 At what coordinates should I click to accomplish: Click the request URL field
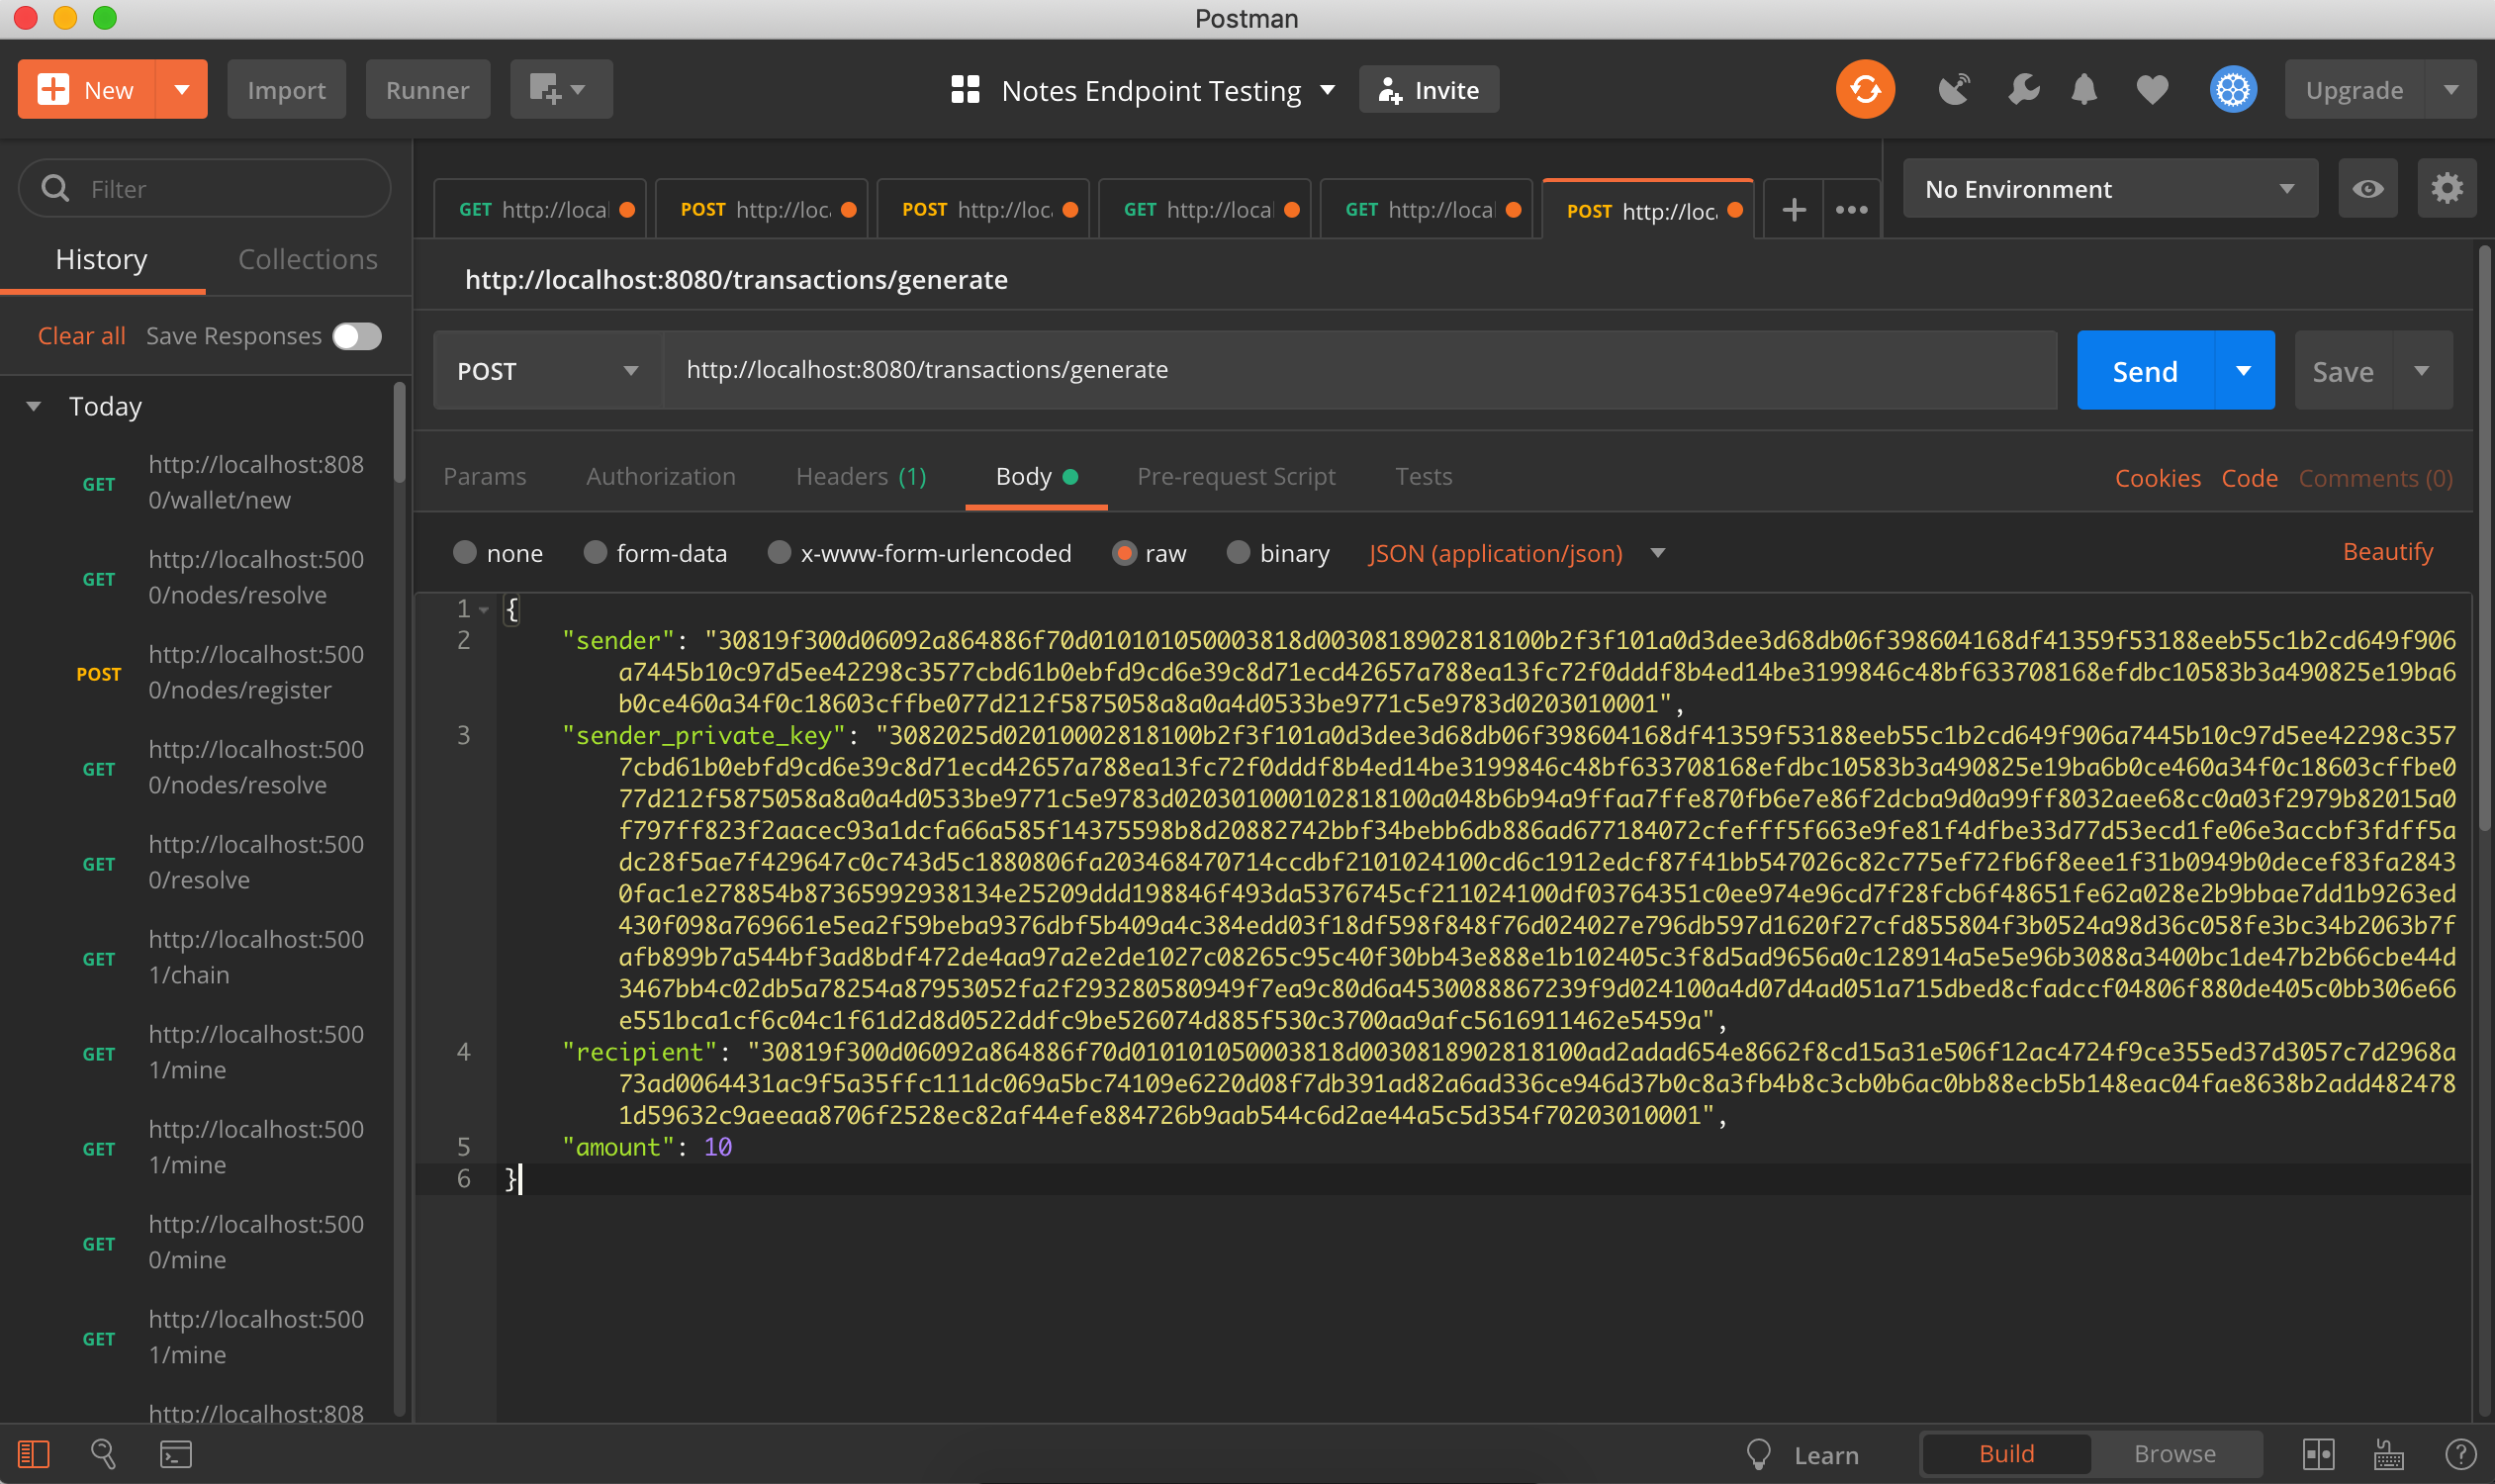pos(1360,370)
